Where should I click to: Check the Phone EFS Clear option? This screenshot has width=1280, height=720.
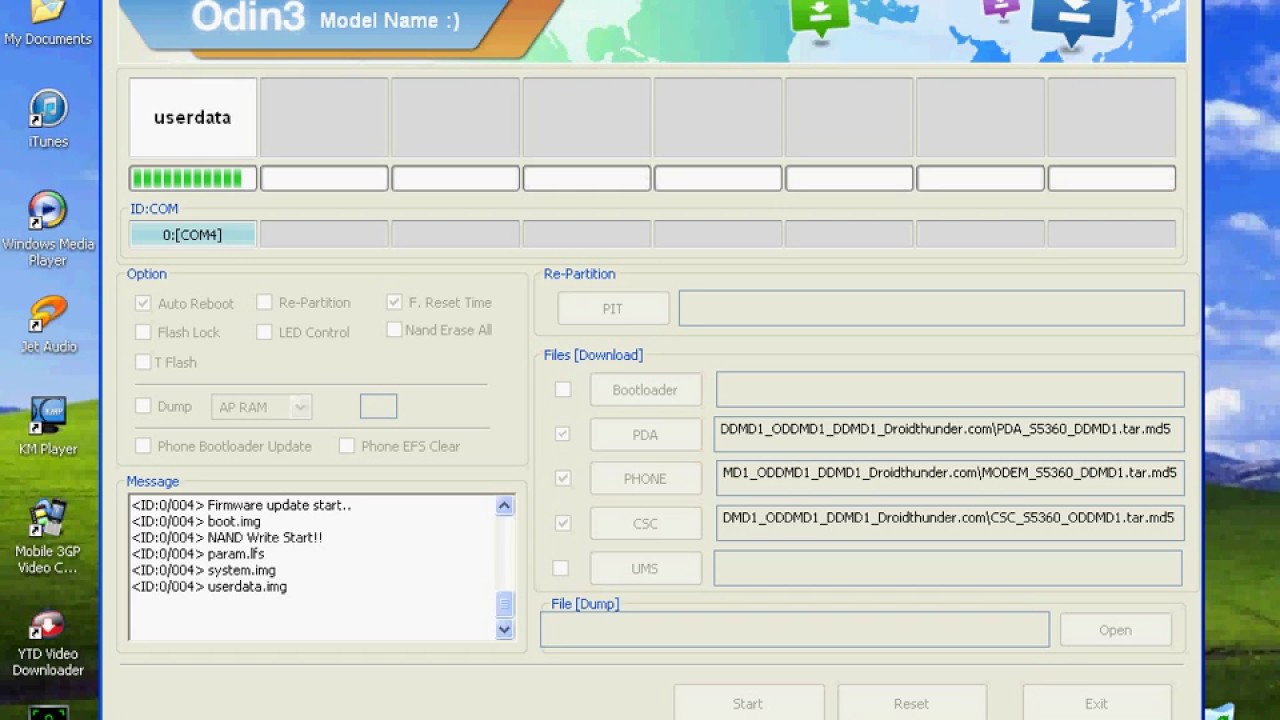pos(346,446)
